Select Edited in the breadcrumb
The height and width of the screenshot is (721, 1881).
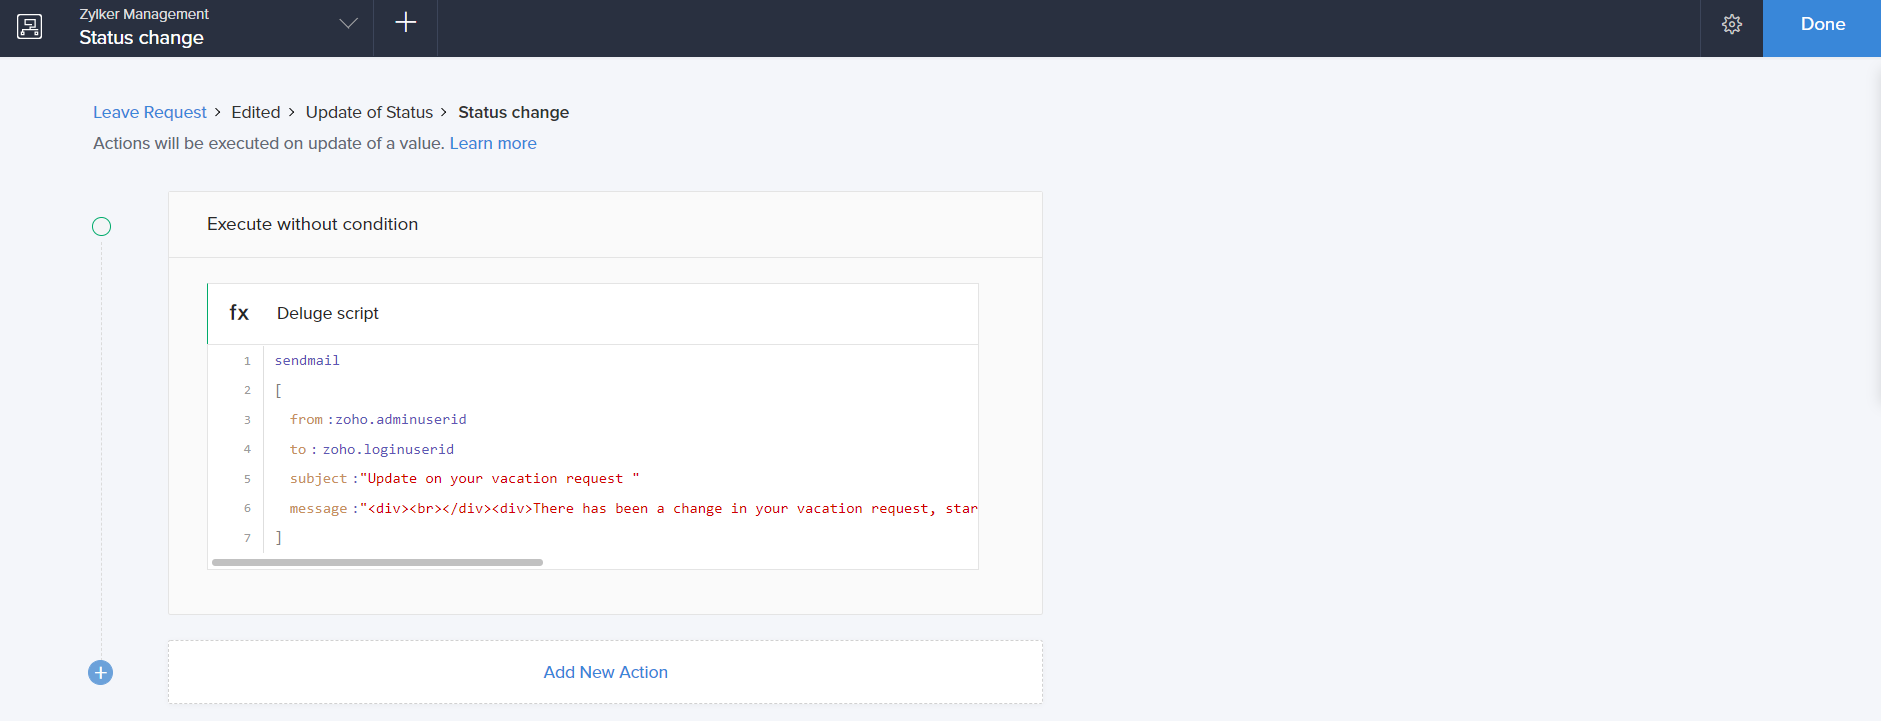pyautogui.click(x=256, y=113)
